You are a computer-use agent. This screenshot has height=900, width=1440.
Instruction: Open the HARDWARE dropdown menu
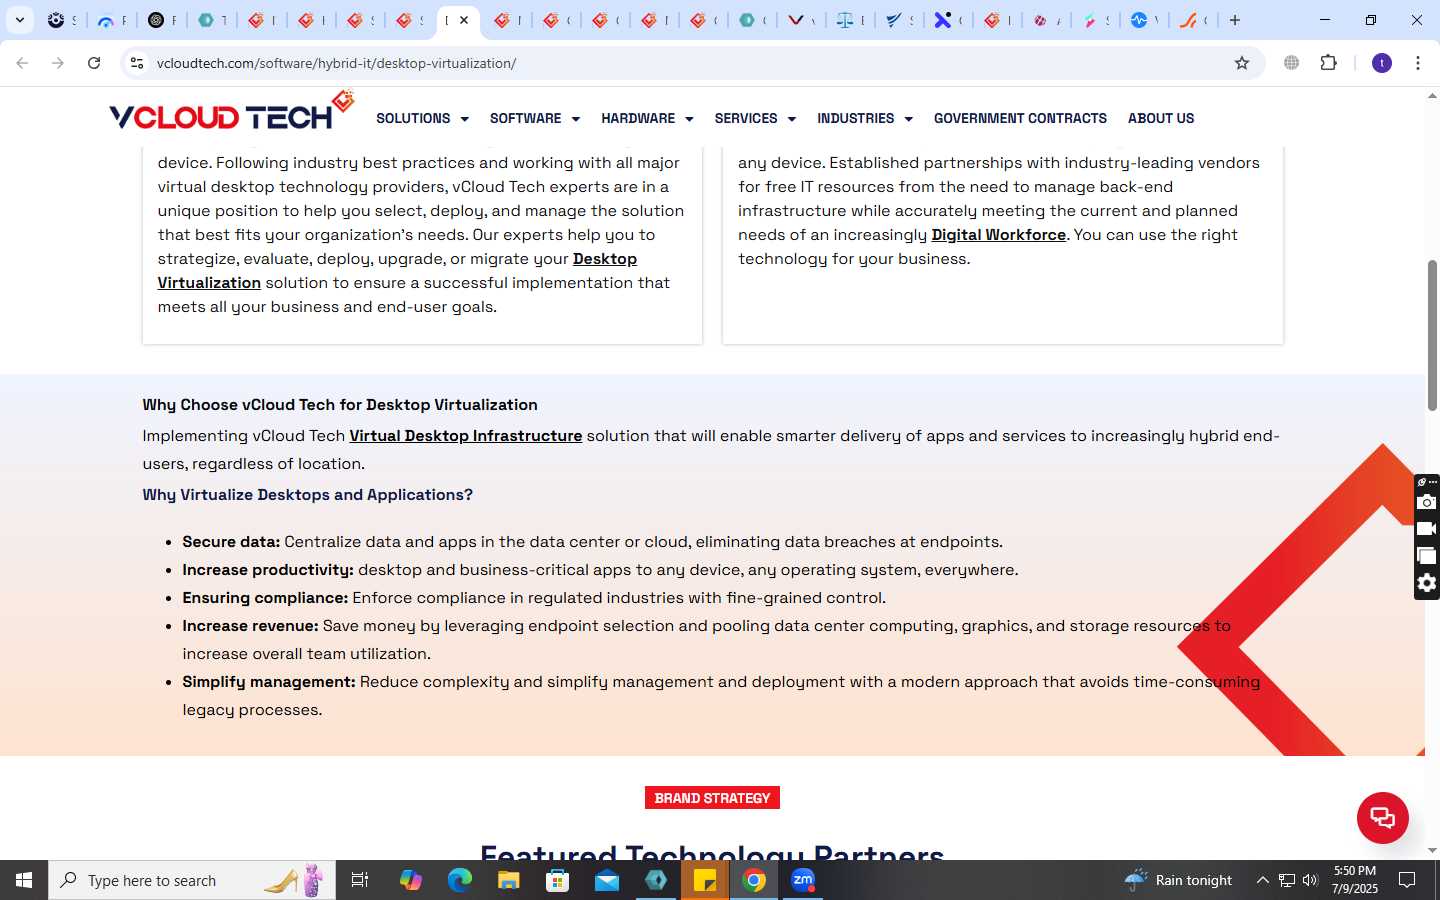coord(647,118)
